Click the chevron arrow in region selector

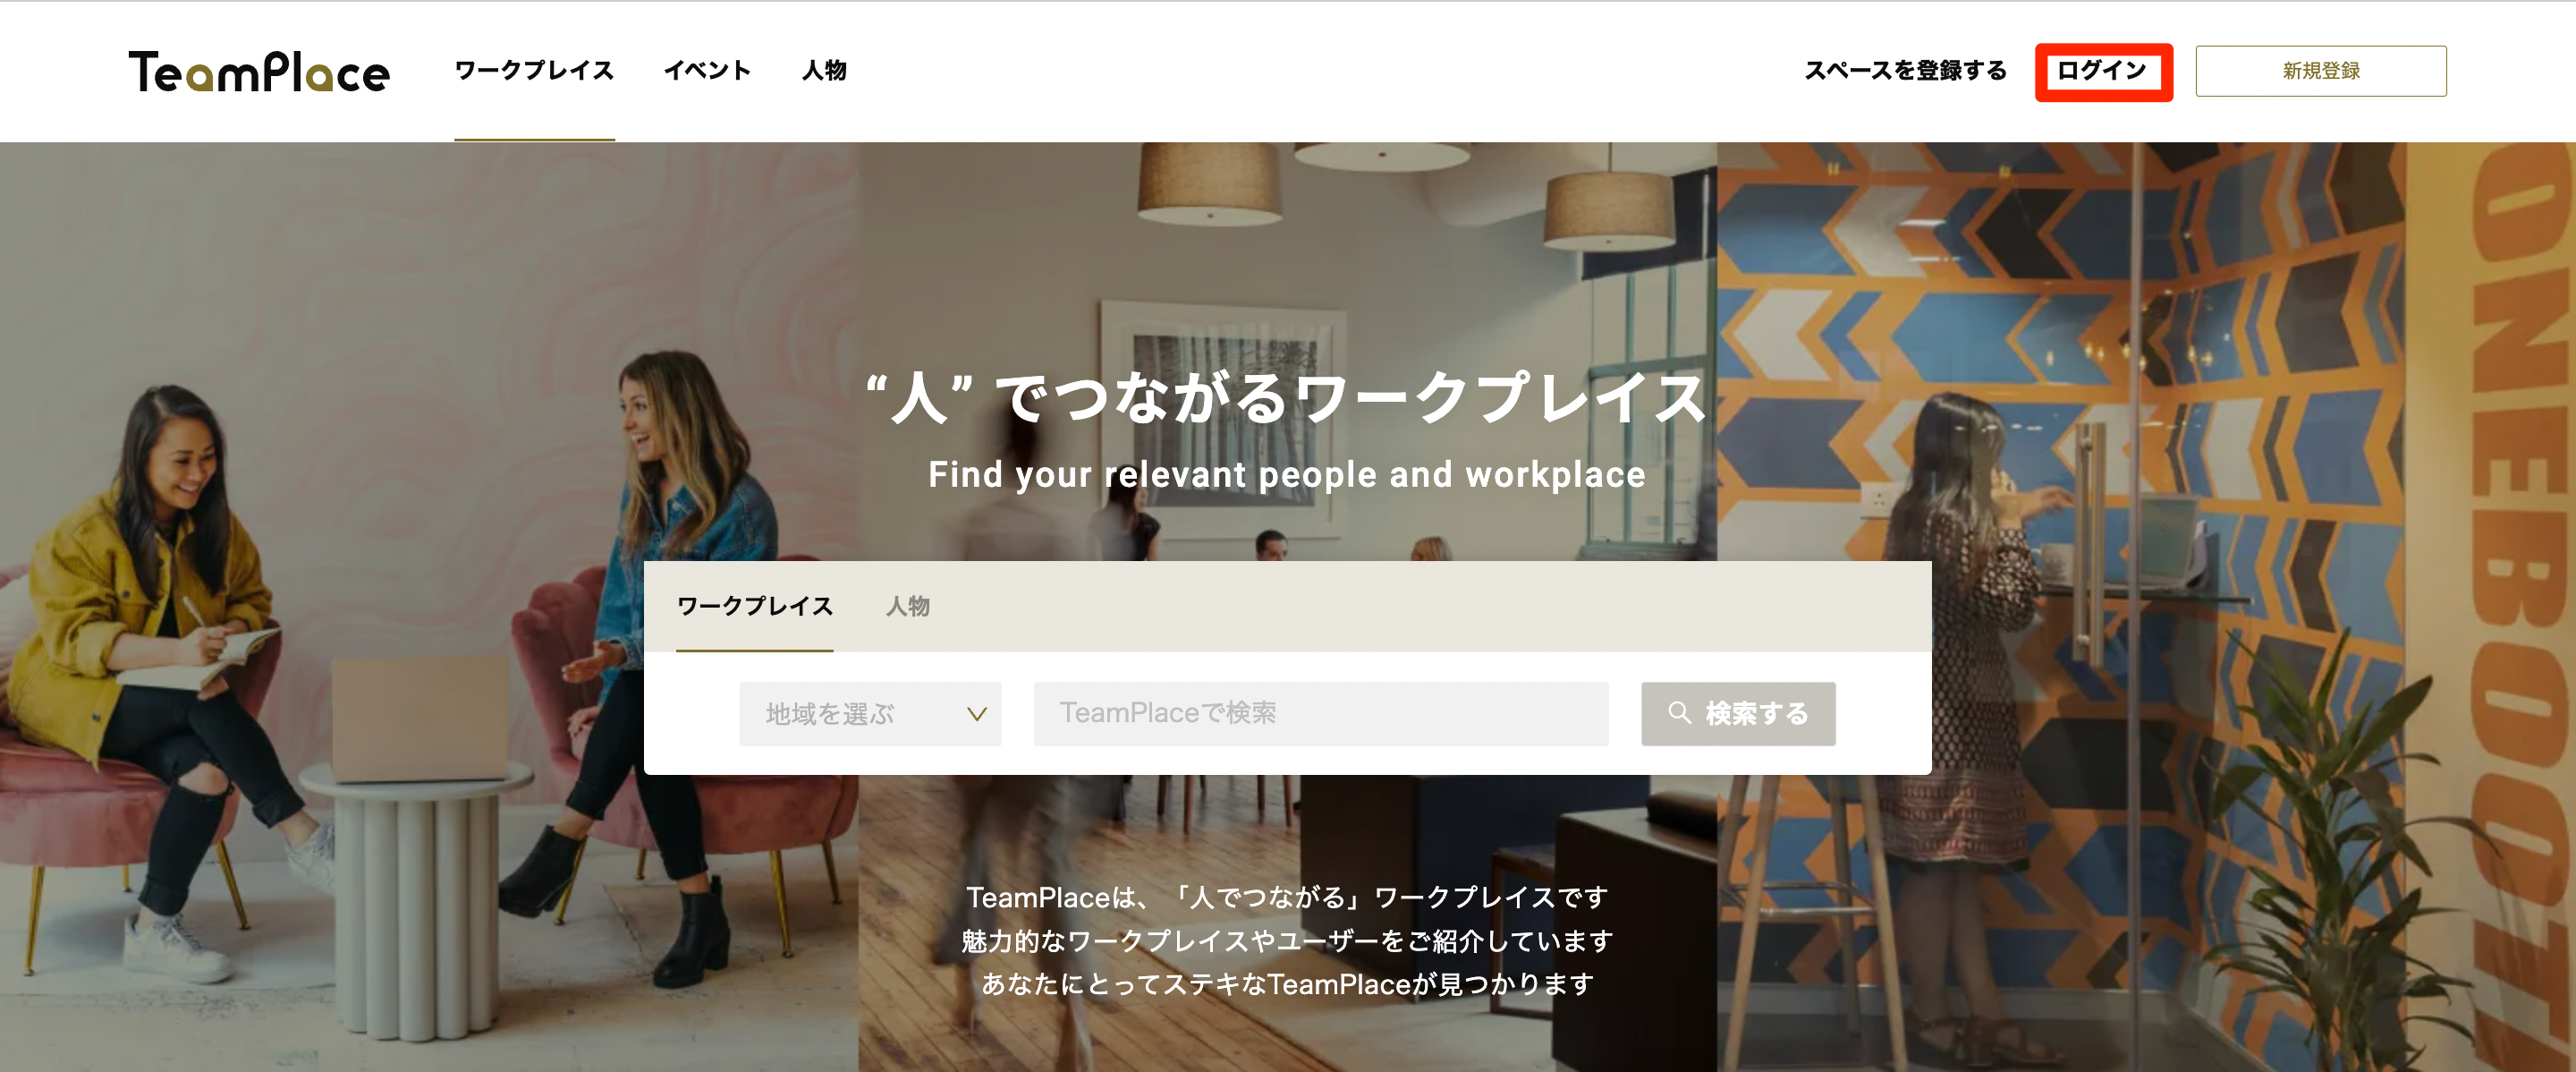pyautogui.click(x=976, y=714)
